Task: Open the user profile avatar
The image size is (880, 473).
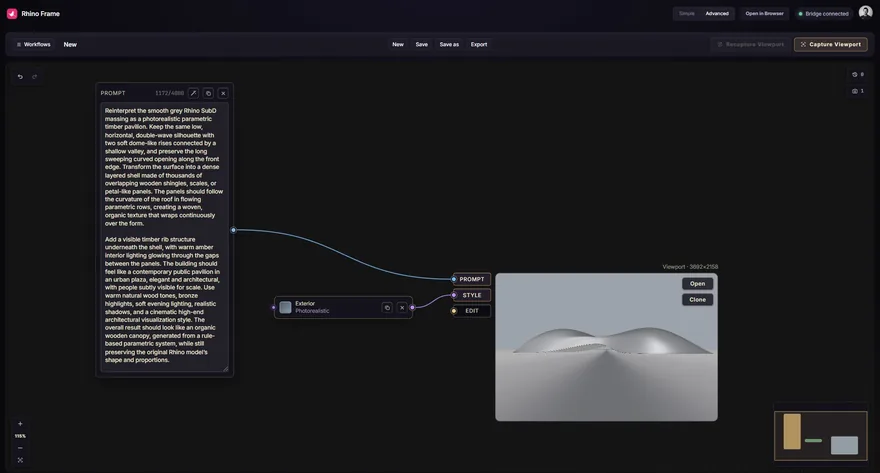Action: pyautogui.click(x=865, y=13)
